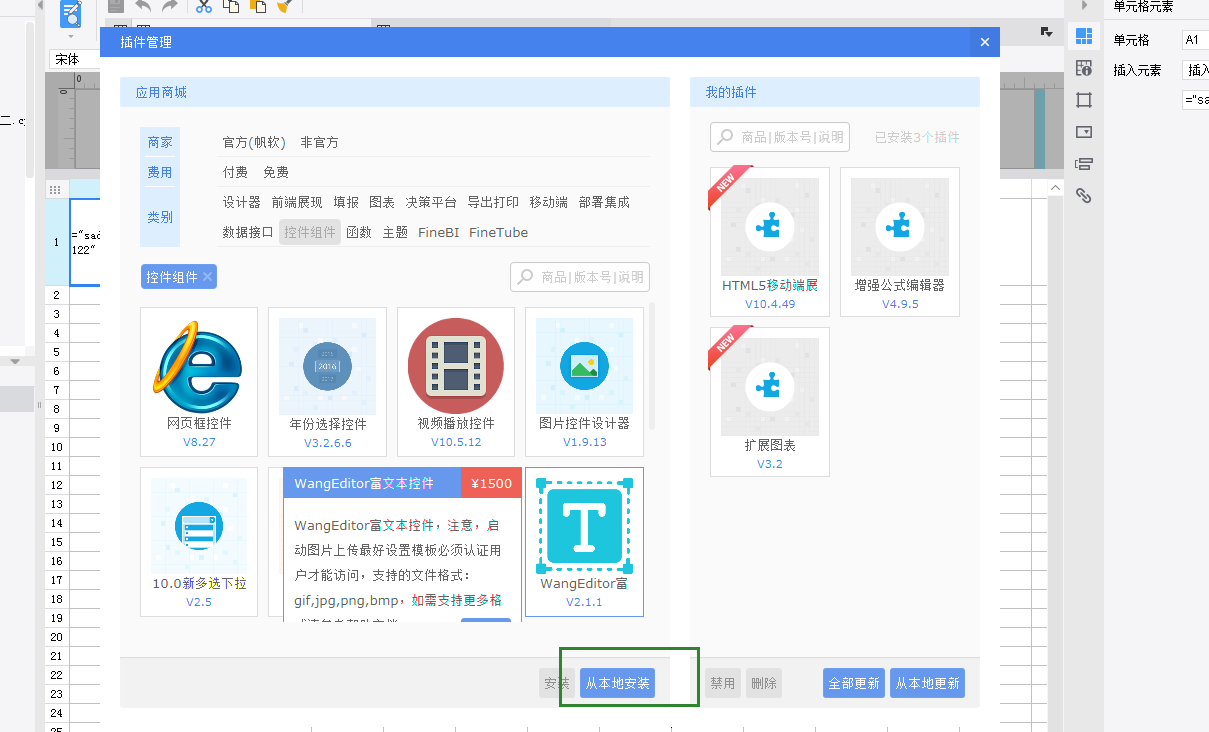Click the 从本地安装 button
1209x732 pixels.
617,683
